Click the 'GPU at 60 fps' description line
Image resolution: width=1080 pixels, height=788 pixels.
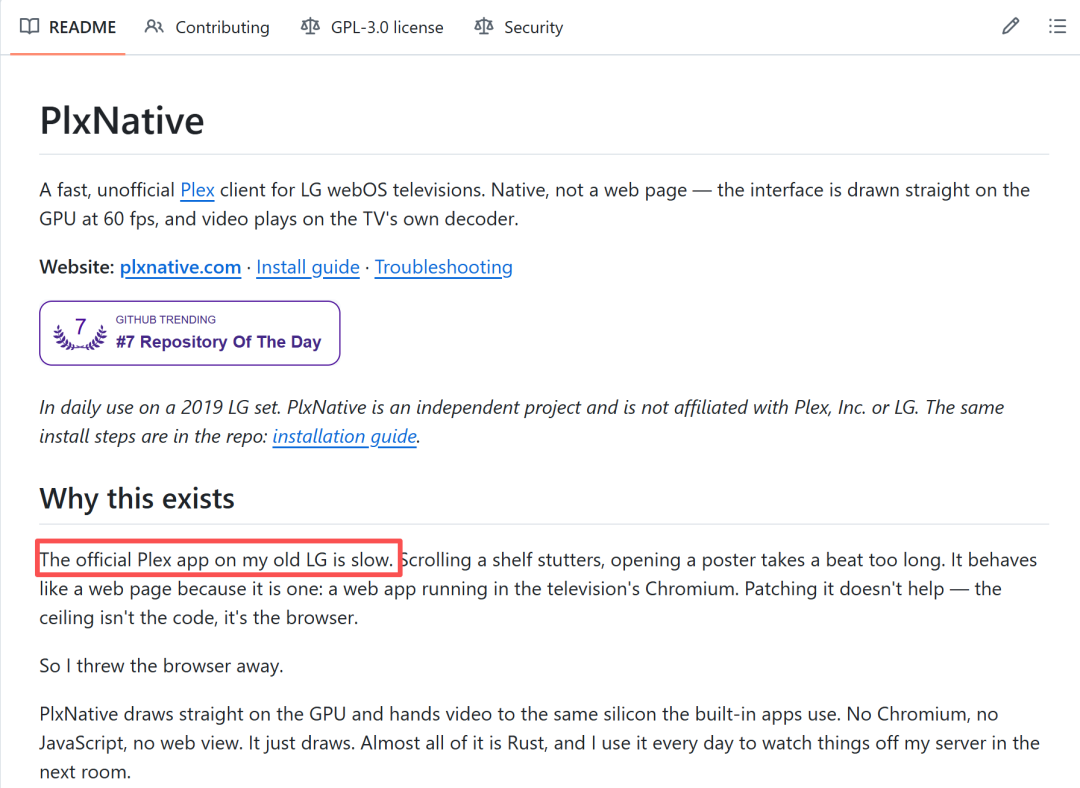279,218
